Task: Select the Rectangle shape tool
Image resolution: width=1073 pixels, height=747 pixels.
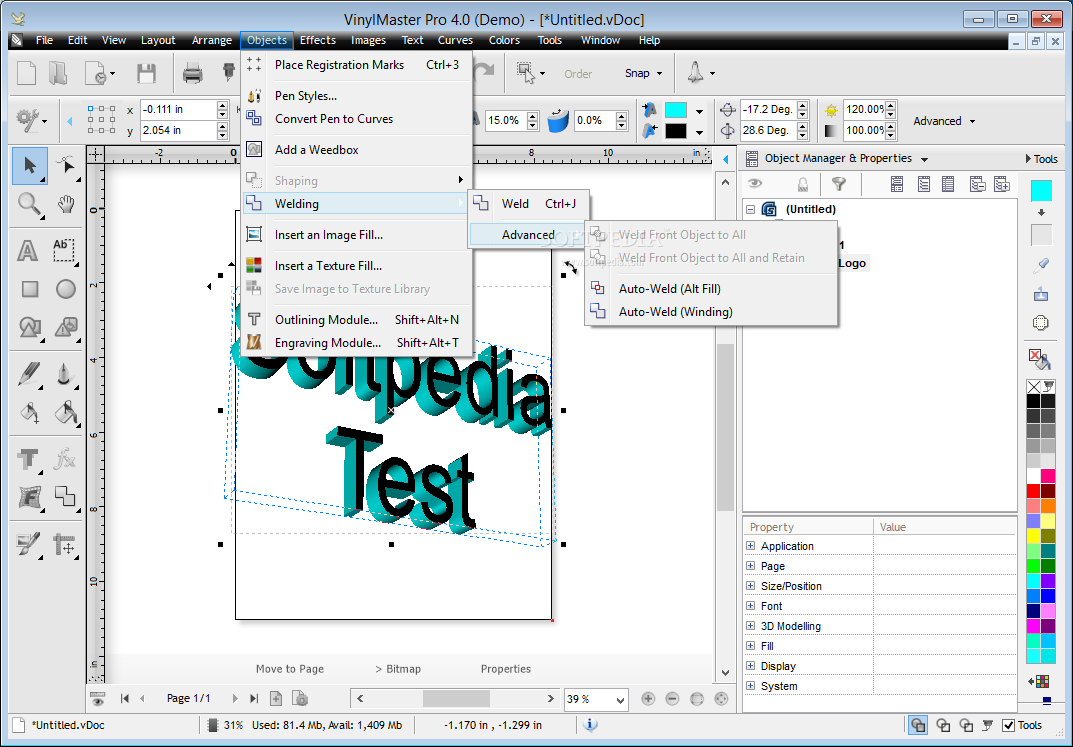Action: click(x=29, y=289)
